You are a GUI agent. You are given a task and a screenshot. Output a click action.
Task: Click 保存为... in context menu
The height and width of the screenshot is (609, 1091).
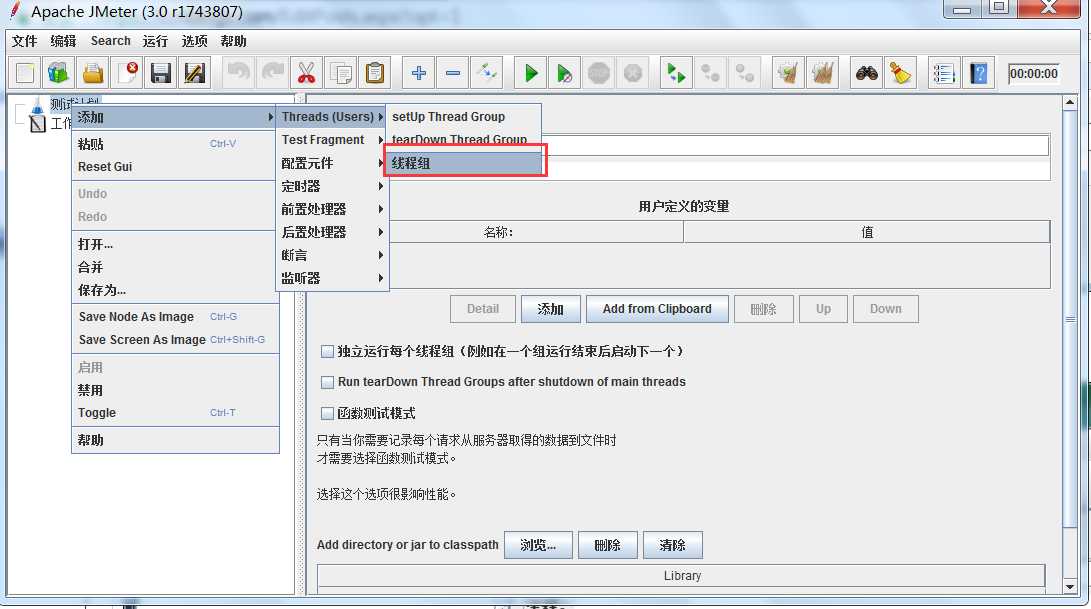(x=175, y=290)
